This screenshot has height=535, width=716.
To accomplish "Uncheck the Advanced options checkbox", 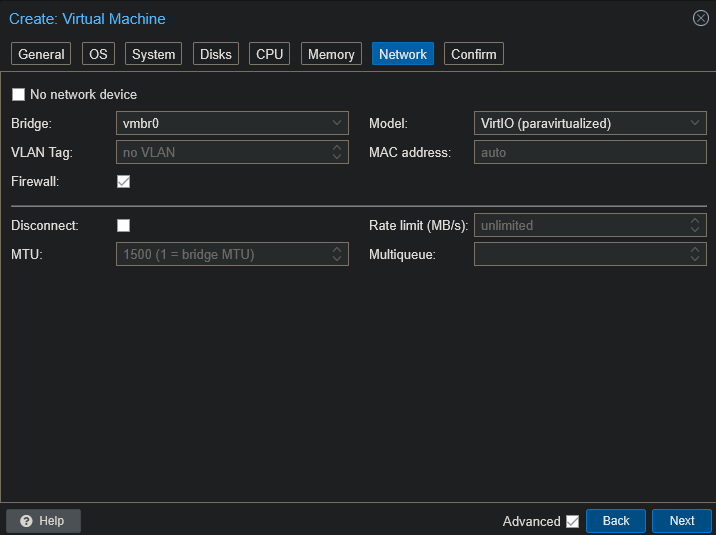I will tap(572, 521).
